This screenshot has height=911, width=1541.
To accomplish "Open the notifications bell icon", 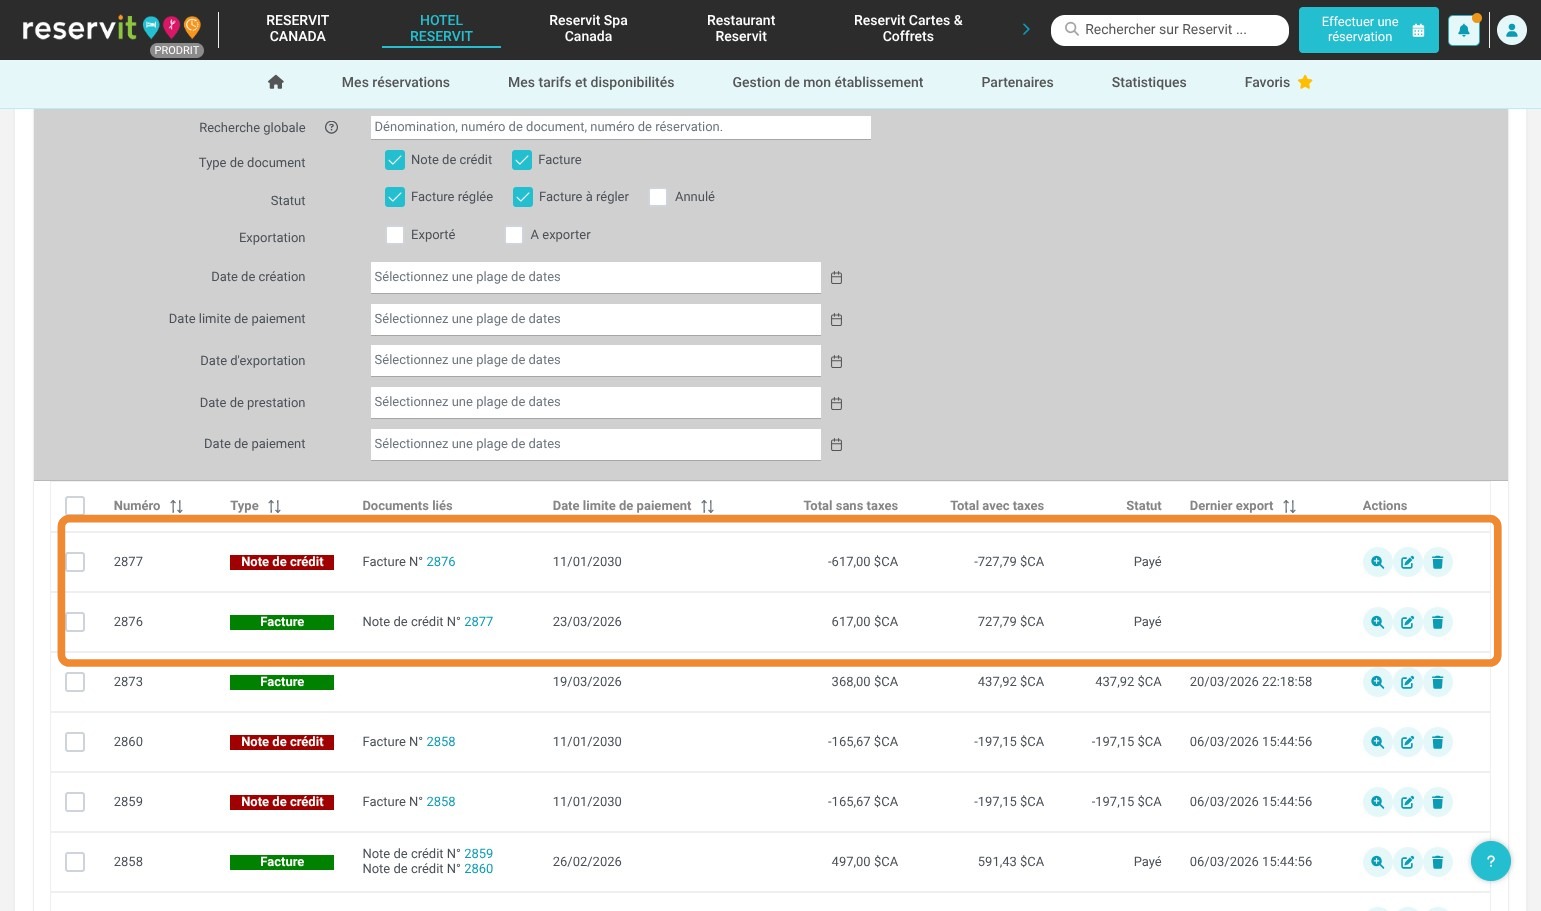I will (x=1463, y=30).
